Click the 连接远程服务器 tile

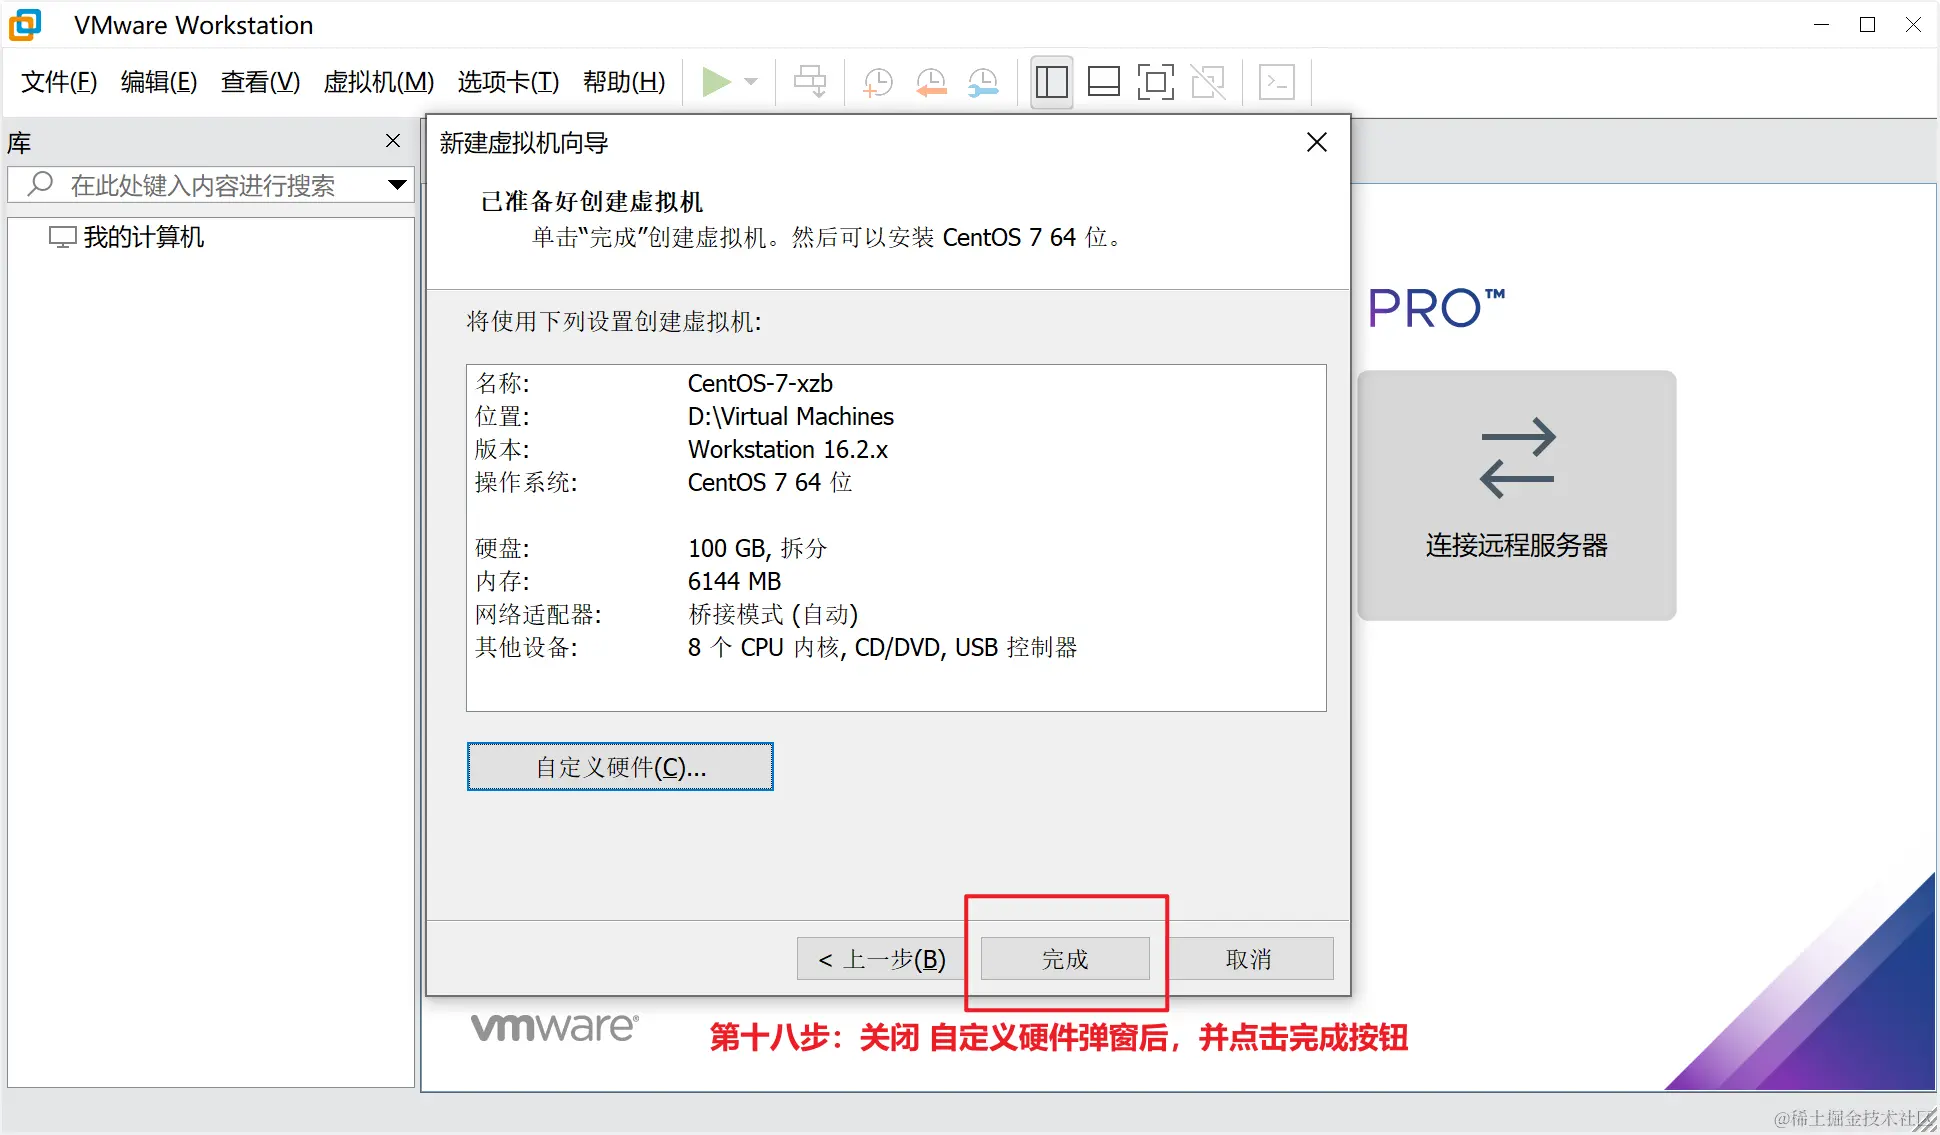(1516, 495)
